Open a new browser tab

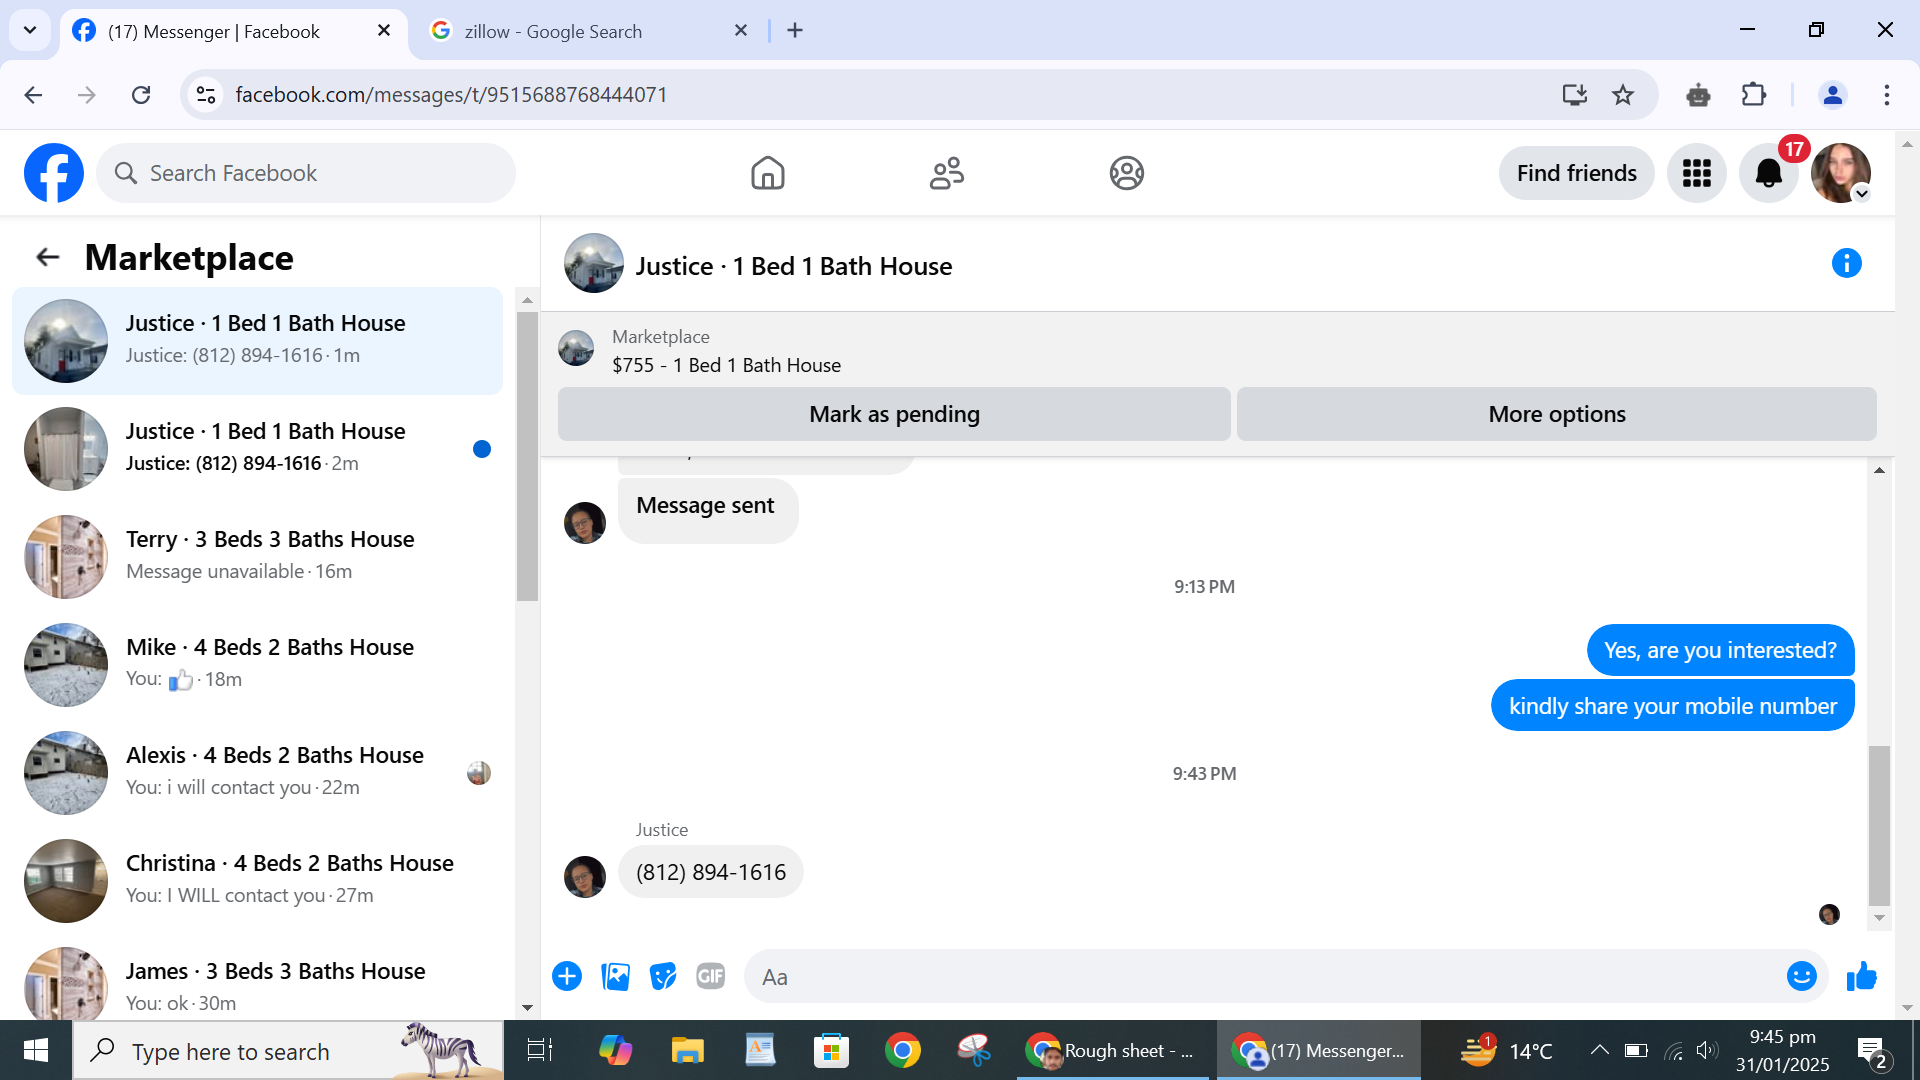tap(795, 31)
